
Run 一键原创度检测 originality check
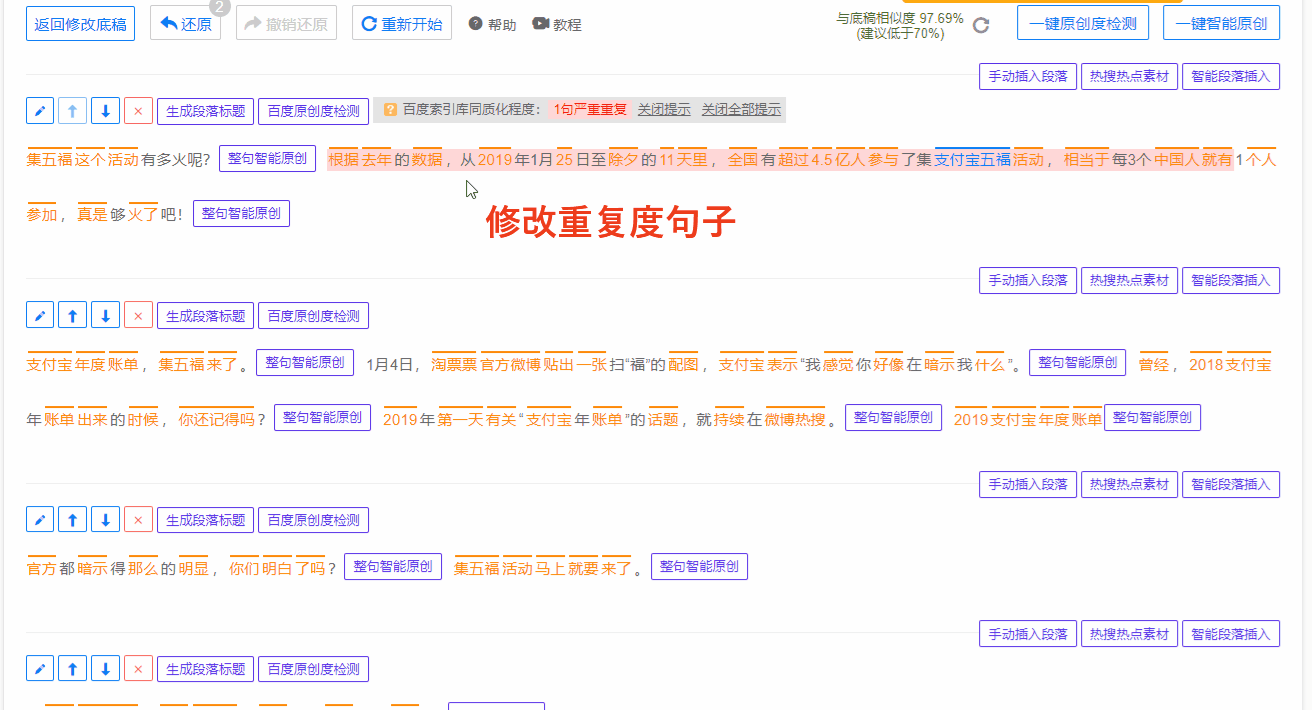(x=1083, y=23)
